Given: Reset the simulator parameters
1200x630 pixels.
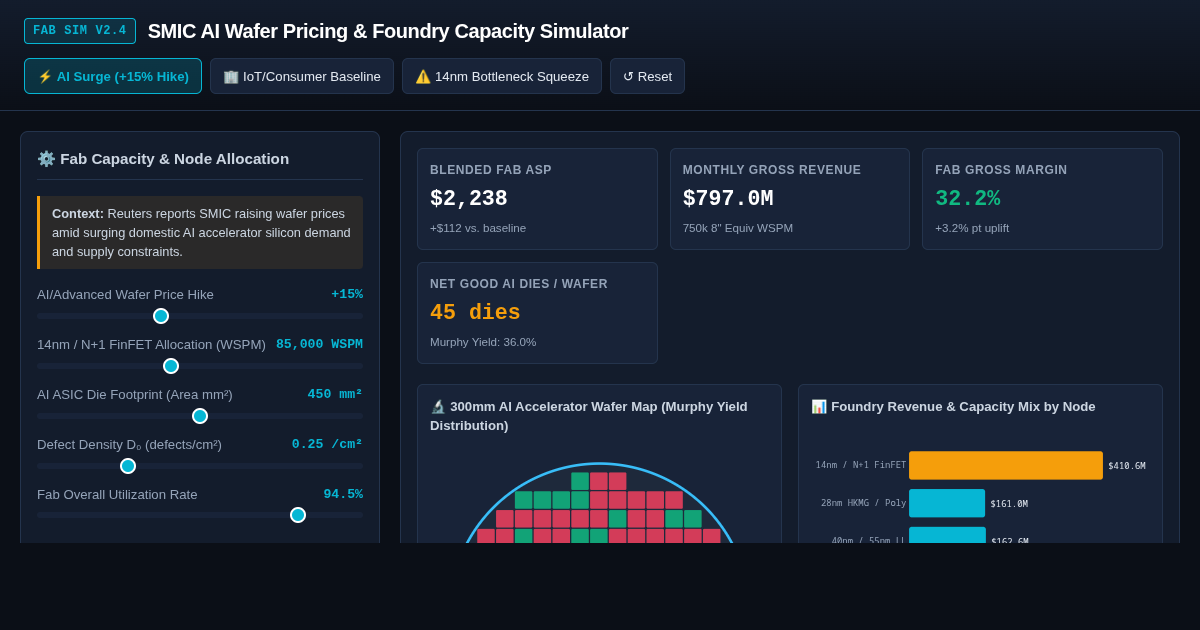Looking at the screenshot, I should pos(647,76).
